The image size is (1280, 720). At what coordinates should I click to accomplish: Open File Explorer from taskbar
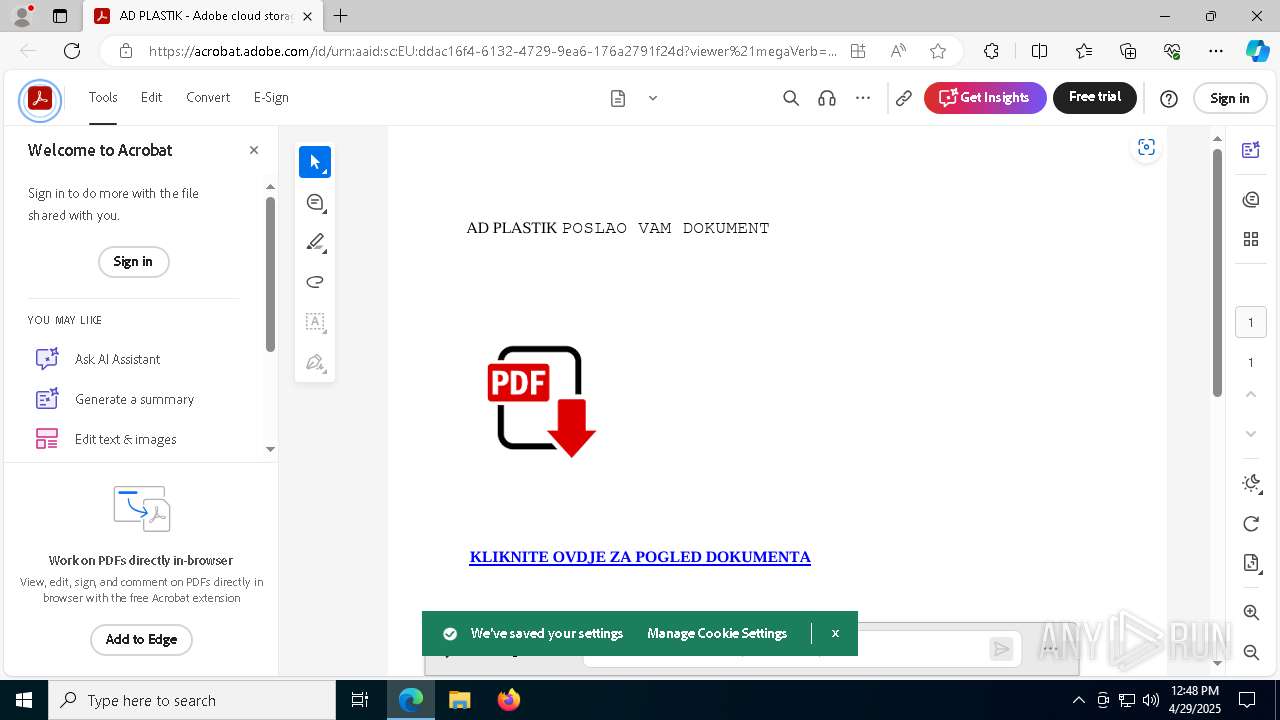pyautogui.click(x=459, y=700)
